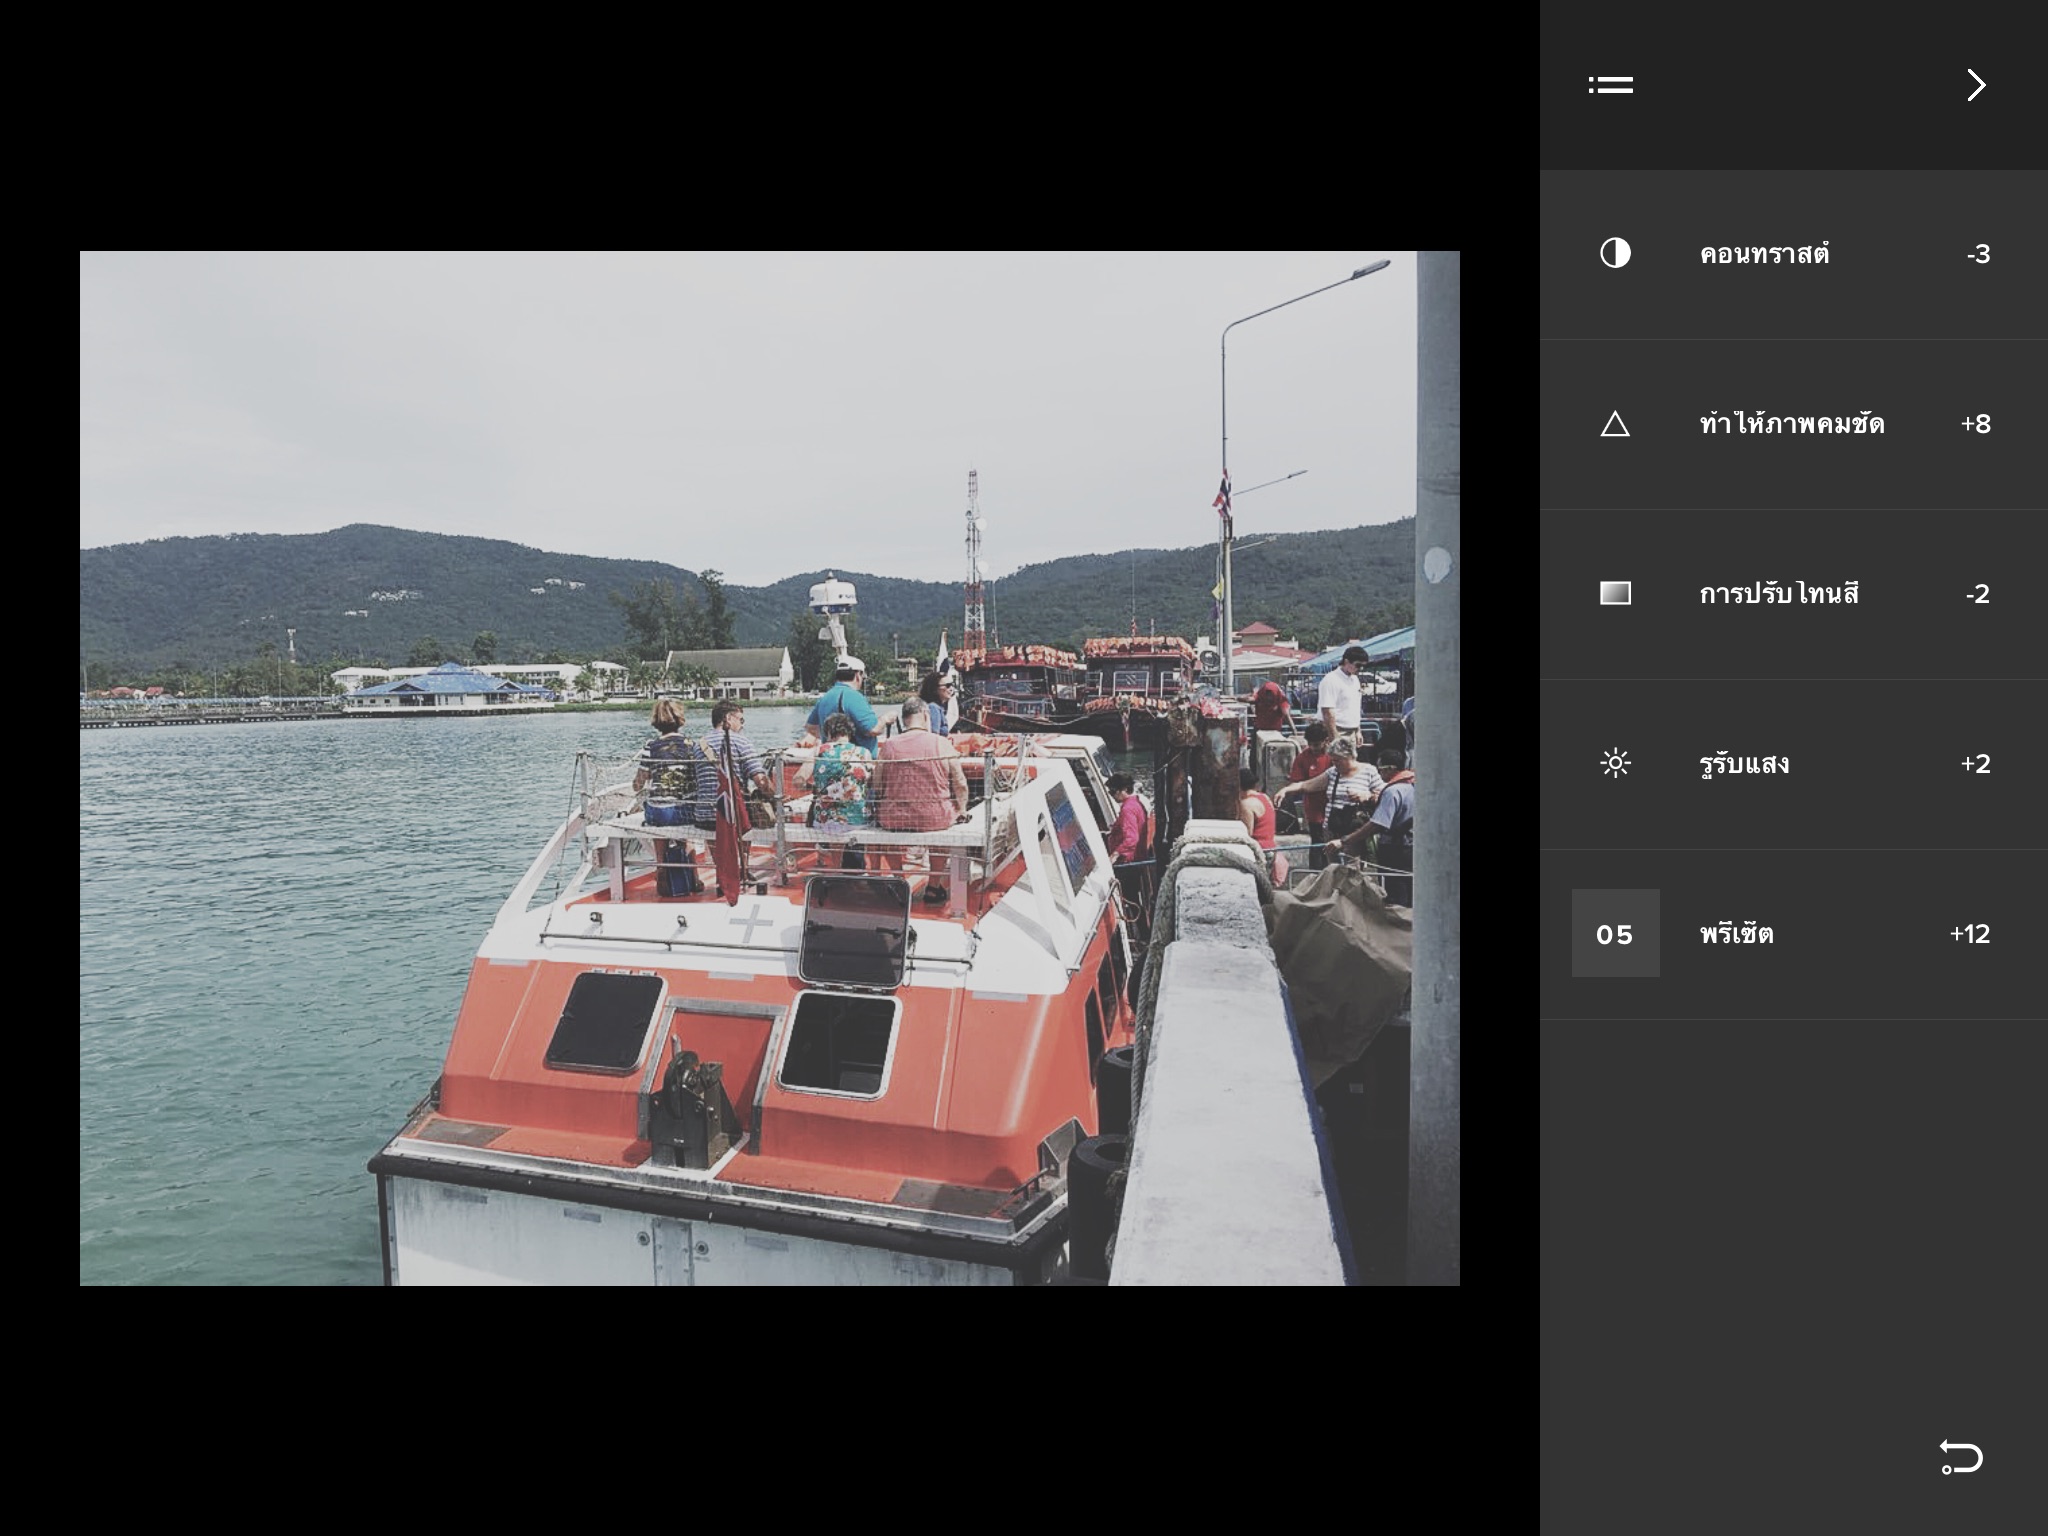Open the edit history list icon
The height and width of the screenshot is (1536, 2048).
[x=1610, y=85]
